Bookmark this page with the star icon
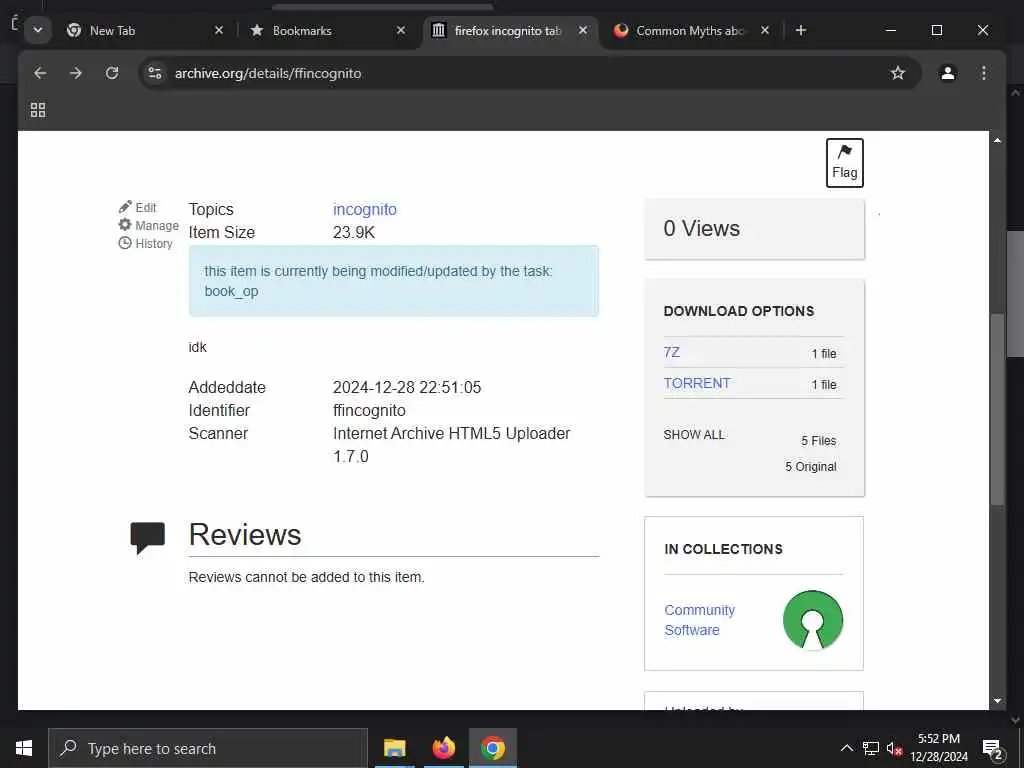The width and height of the screenshot is (1024, 768). point(898,73)
